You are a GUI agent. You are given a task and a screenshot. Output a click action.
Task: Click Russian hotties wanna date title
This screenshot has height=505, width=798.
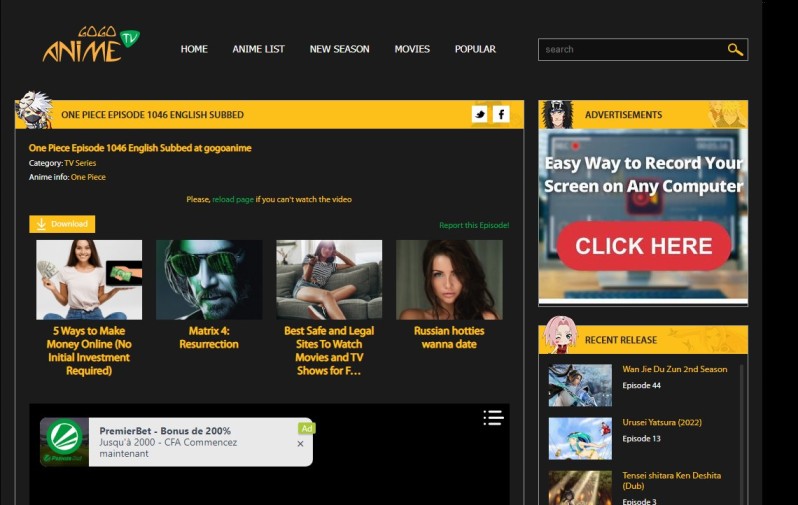[x=449, y=338]
